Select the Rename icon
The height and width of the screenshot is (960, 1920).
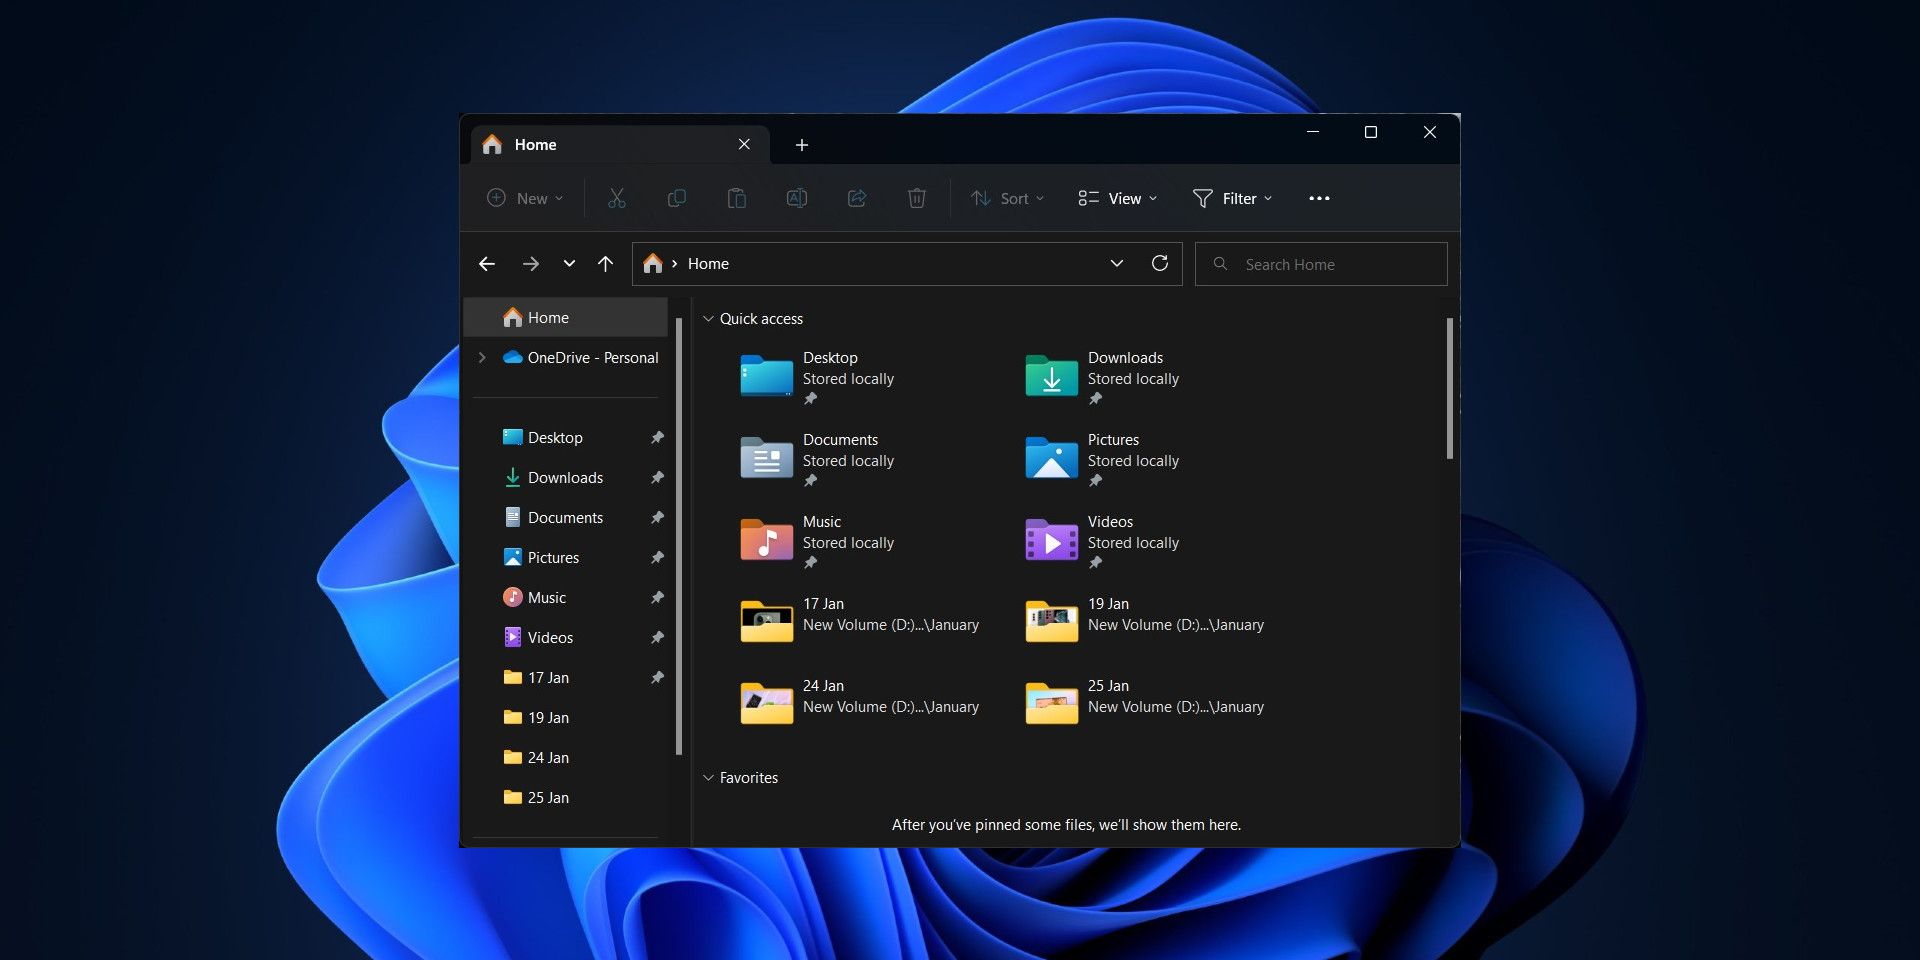click(x=797, y=198)
